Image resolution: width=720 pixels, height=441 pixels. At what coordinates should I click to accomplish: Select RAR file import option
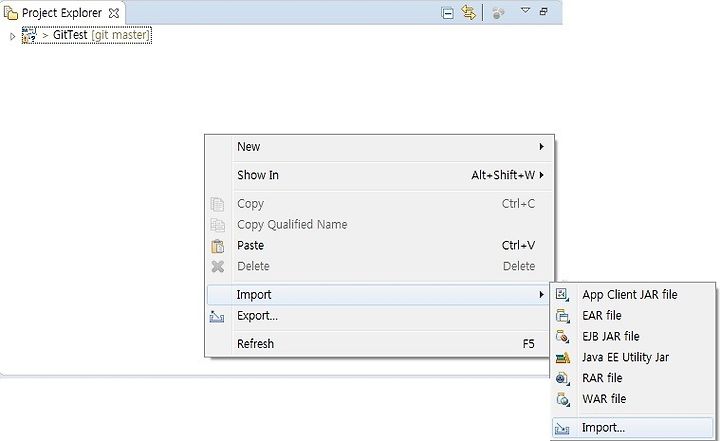(x=633, y=378)
